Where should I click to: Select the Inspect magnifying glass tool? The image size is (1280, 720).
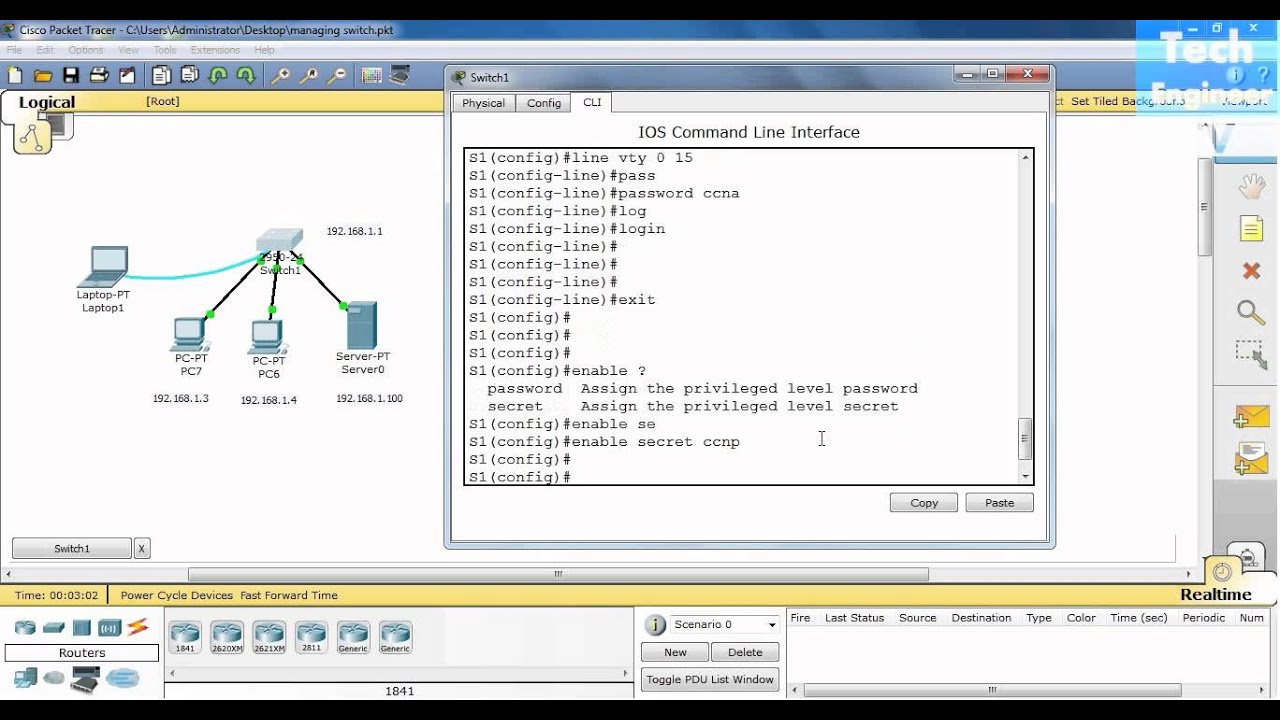tap(1251, 313)
